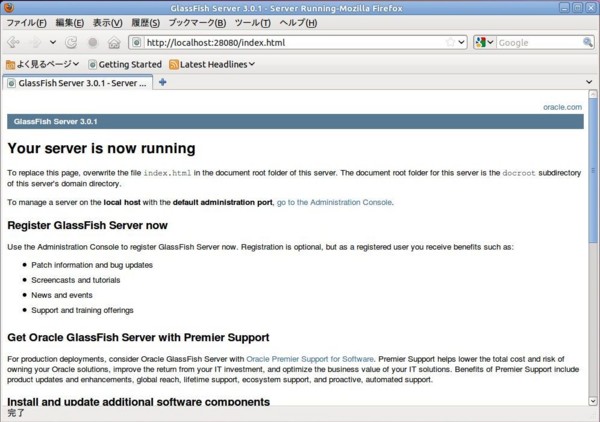Viewport: 600px width, 422px height.
Task: Bookmark this page with the star icon
Action: [x=450, y=42]
